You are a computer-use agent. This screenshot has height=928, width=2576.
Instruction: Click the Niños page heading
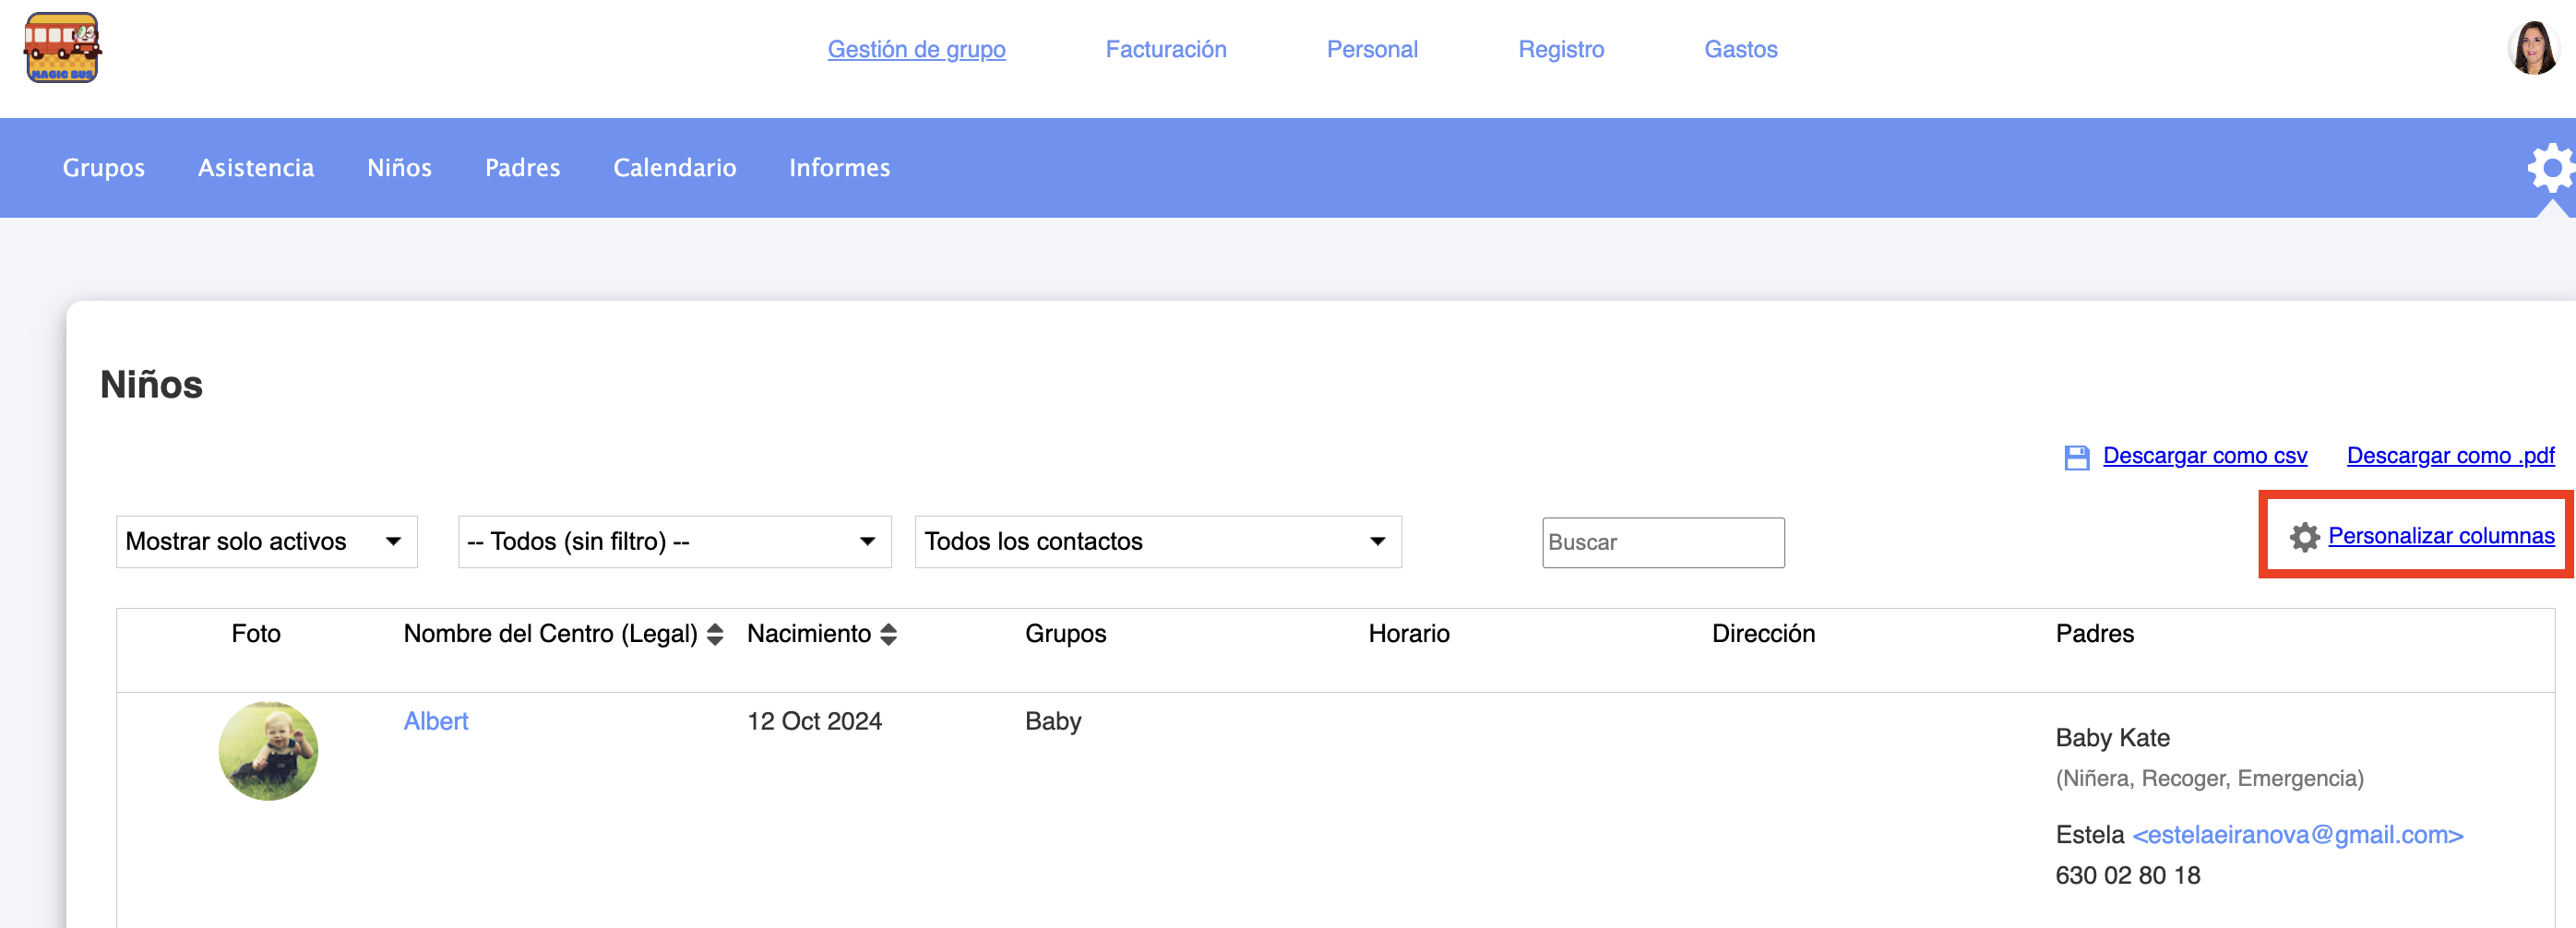coord(151,385)
